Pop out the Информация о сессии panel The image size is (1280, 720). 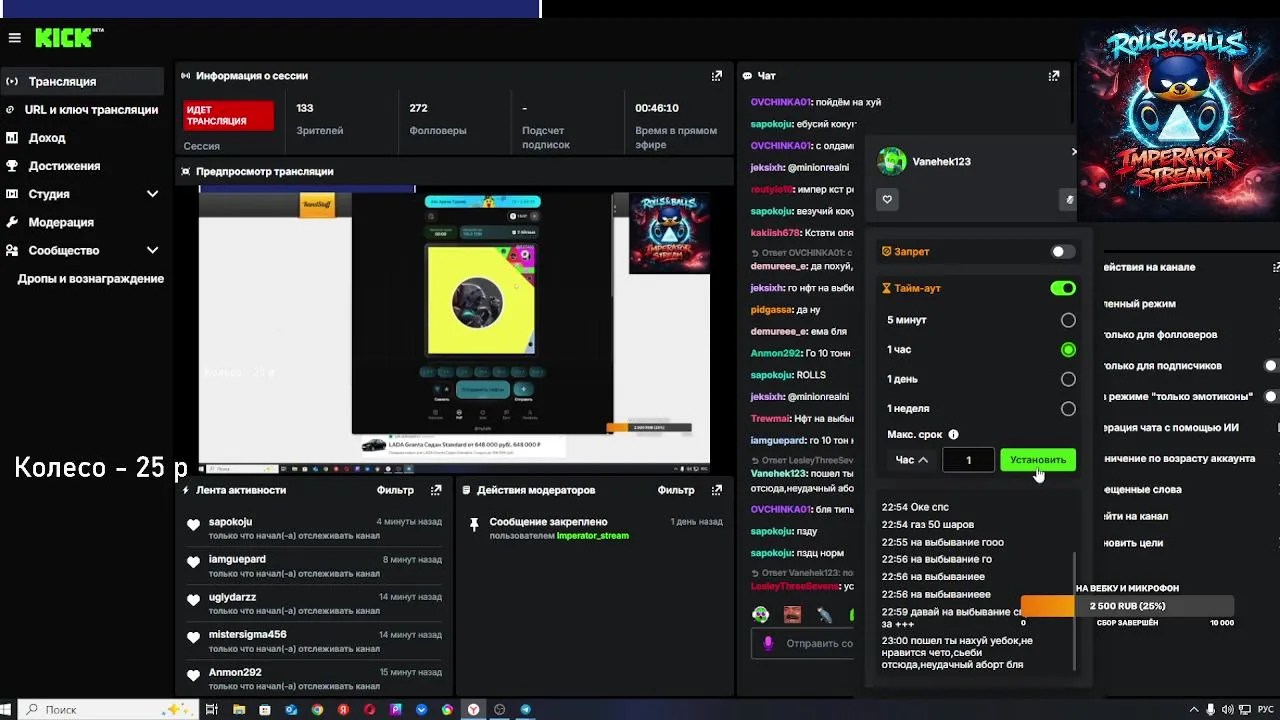[716, 76]
